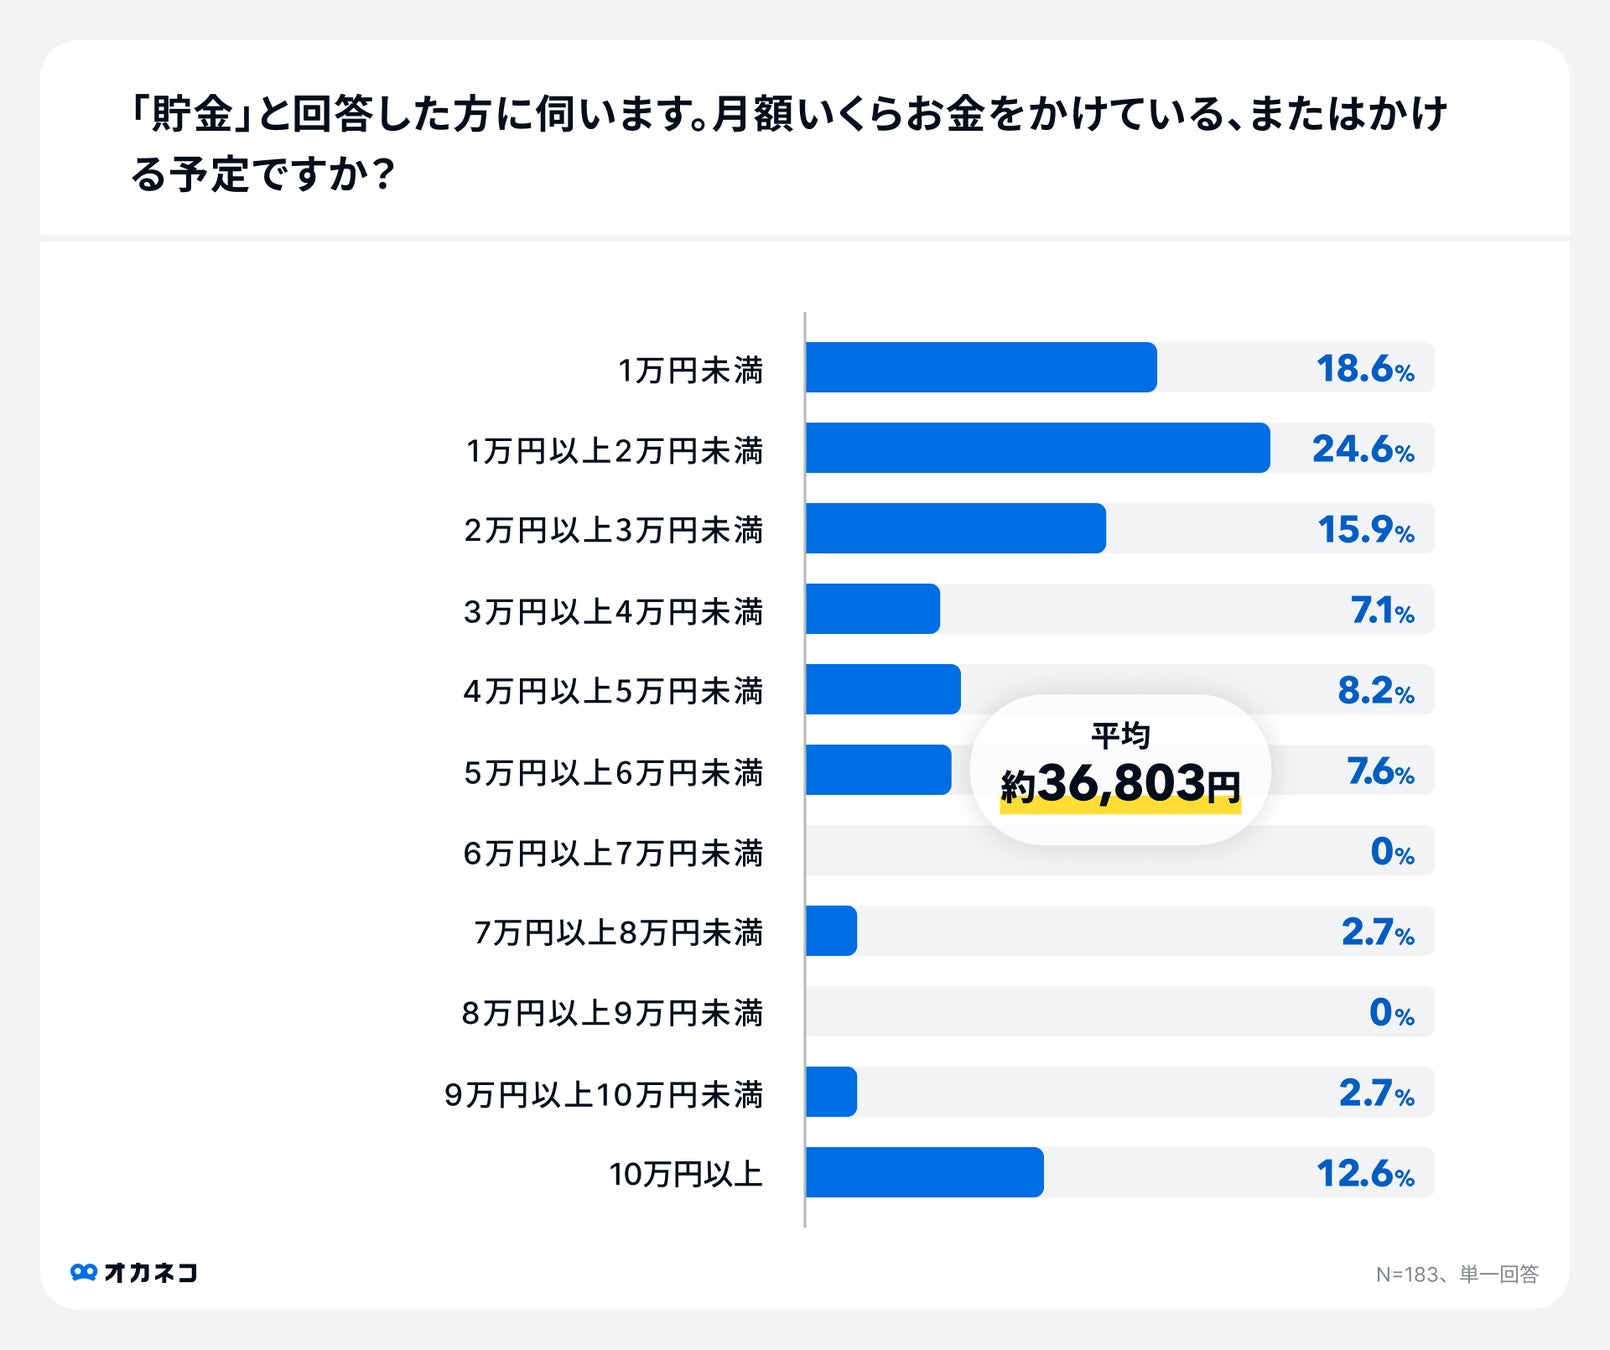The image size is (1610, 1350).
Task: Click the average 約36,803円 badge
Action: tap(1120, 769)
